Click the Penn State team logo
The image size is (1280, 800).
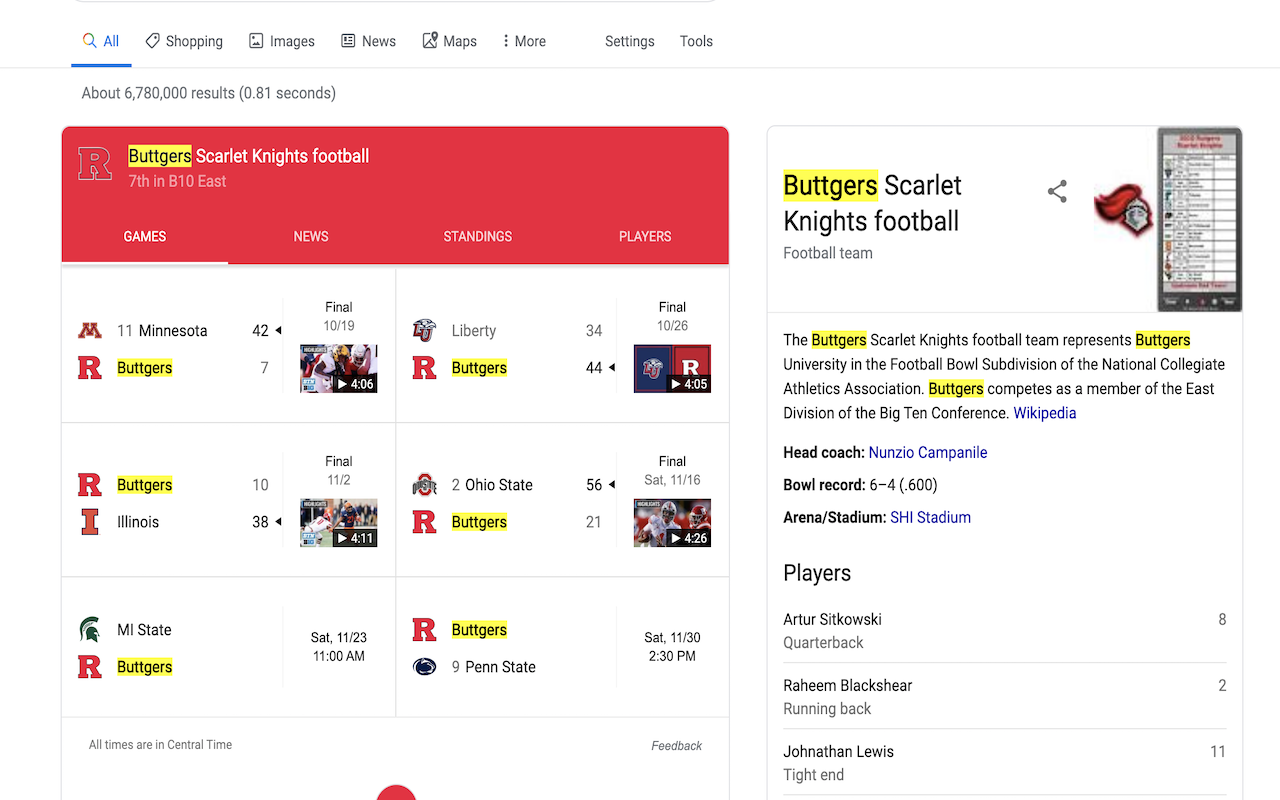point(424,667)
